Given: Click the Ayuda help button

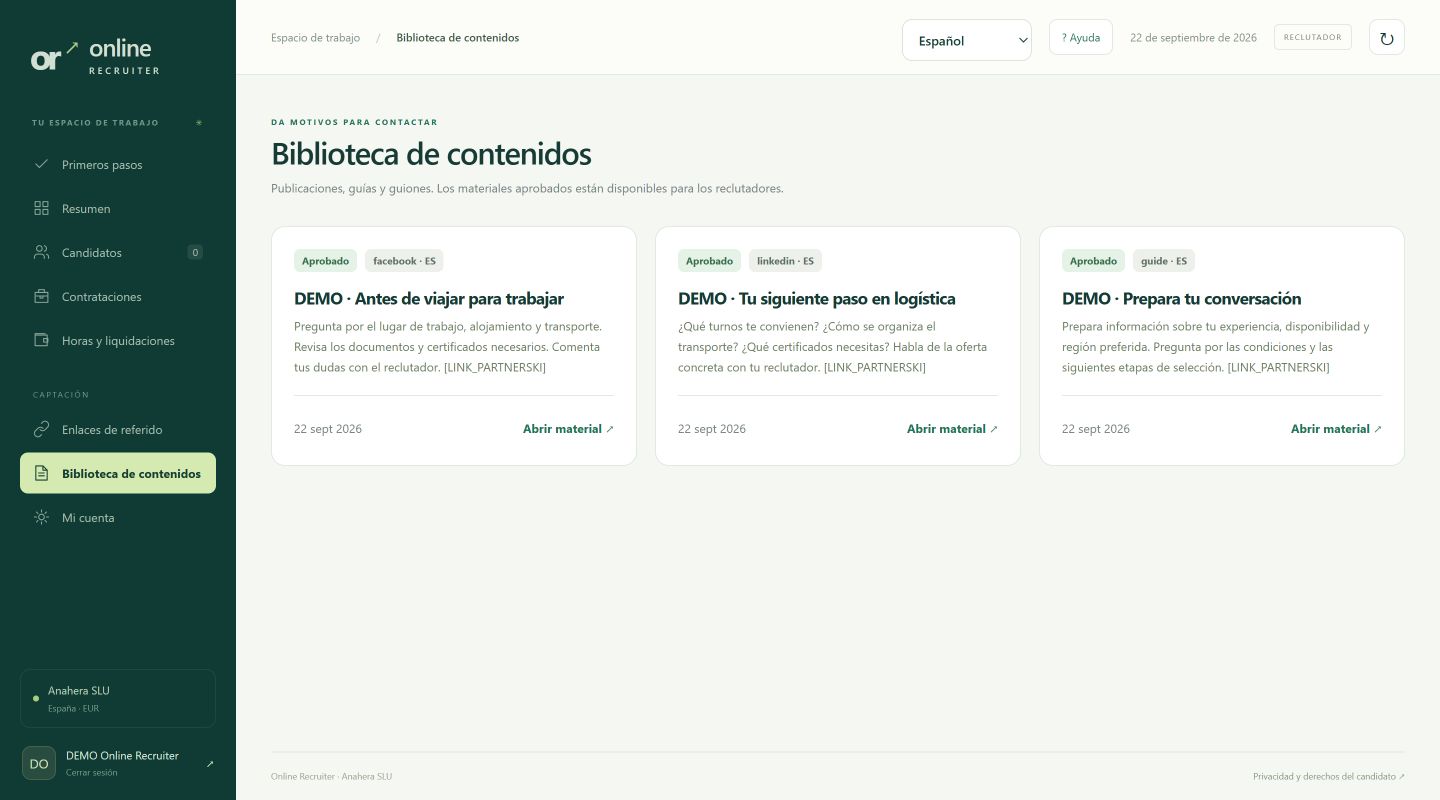Looking at the screenshot, I should click(1080, 38).
